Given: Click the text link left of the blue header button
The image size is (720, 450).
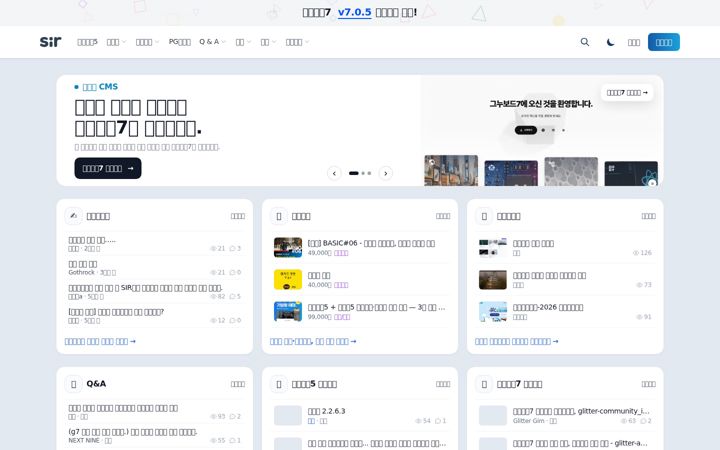Looking at the screenshot, I should [634, 42].
